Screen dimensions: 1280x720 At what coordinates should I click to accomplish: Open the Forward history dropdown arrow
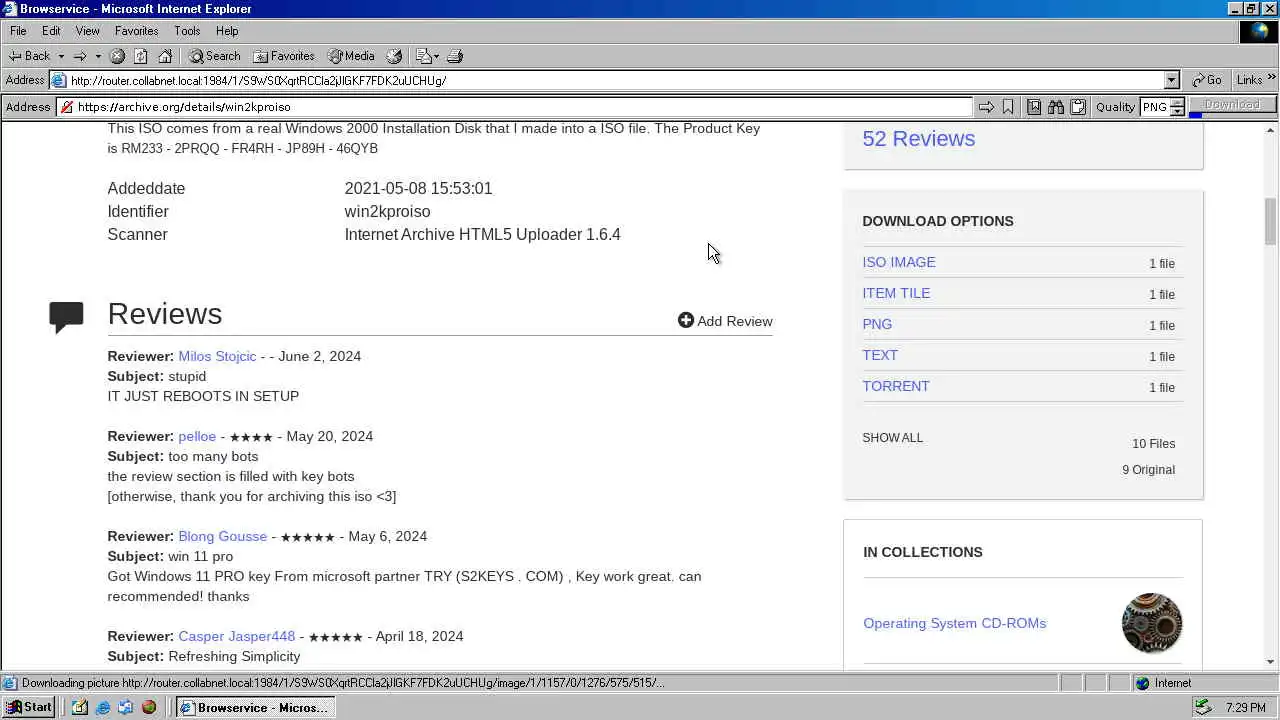97,56
